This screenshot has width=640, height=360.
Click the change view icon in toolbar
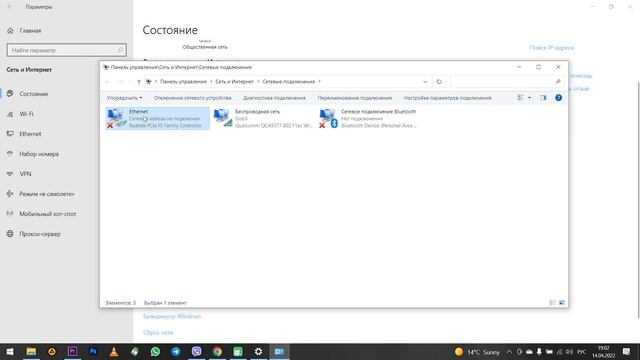click(520, 98)
